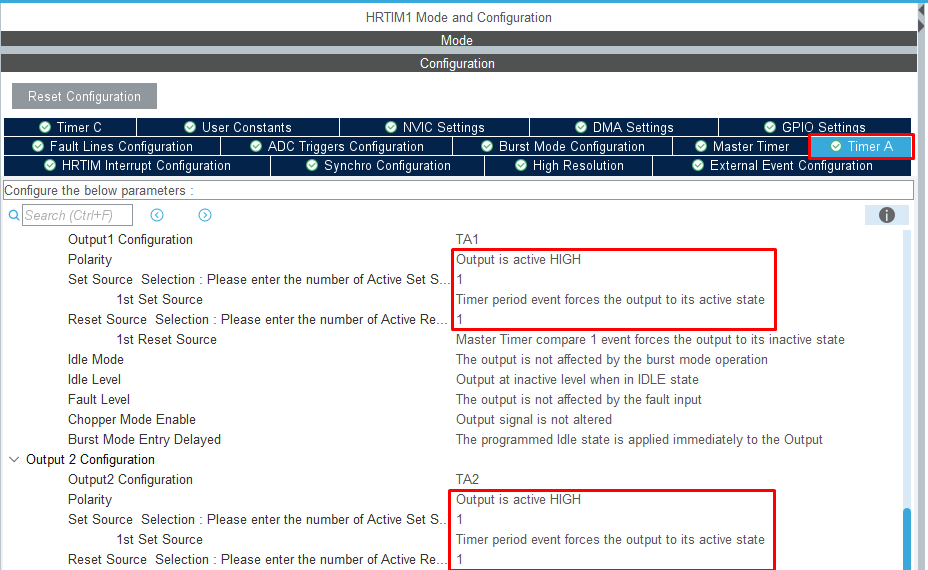928x570 pixels.
Task: Edit TA2 Set Source Selection number value
Action: click(x=459, y=520)
